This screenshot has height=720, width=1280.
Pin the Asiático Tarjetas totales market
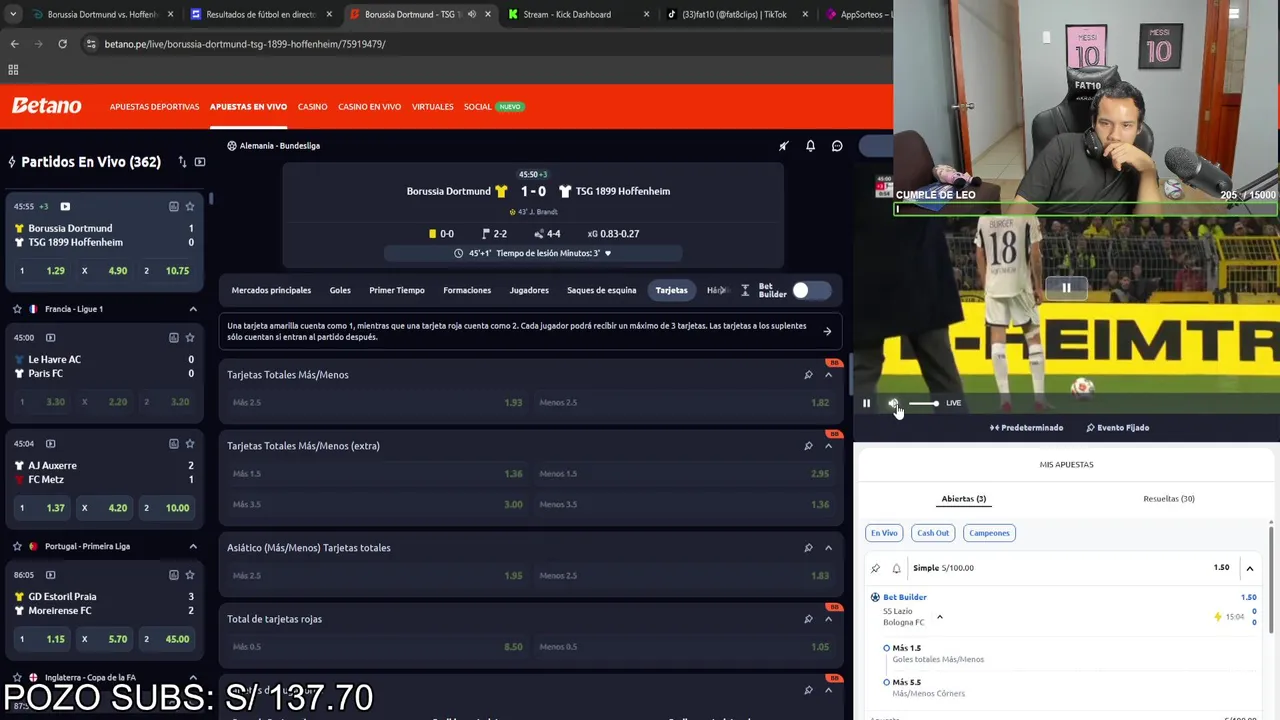pos(808,548)
